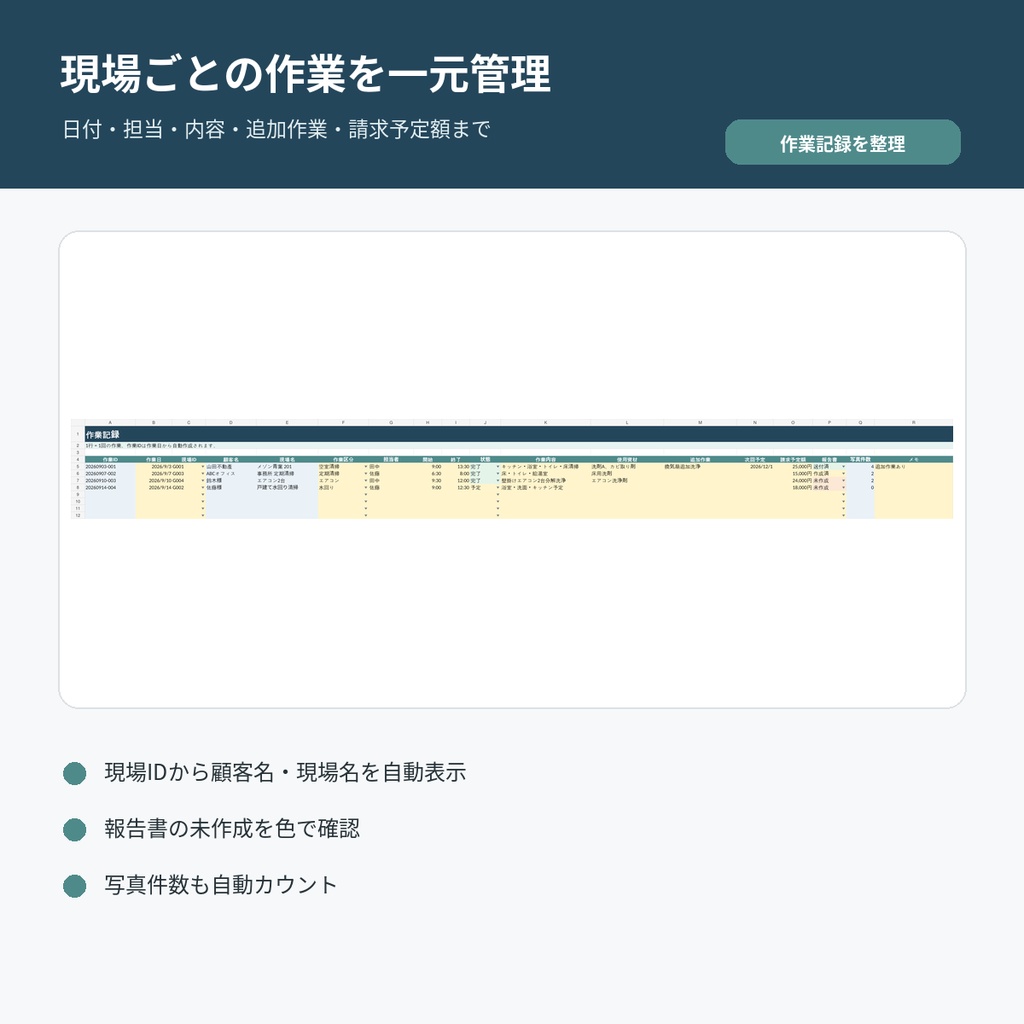Click the customer cell 山田不動産
Screen dimensions: 1024x1024
click(231, 466)
